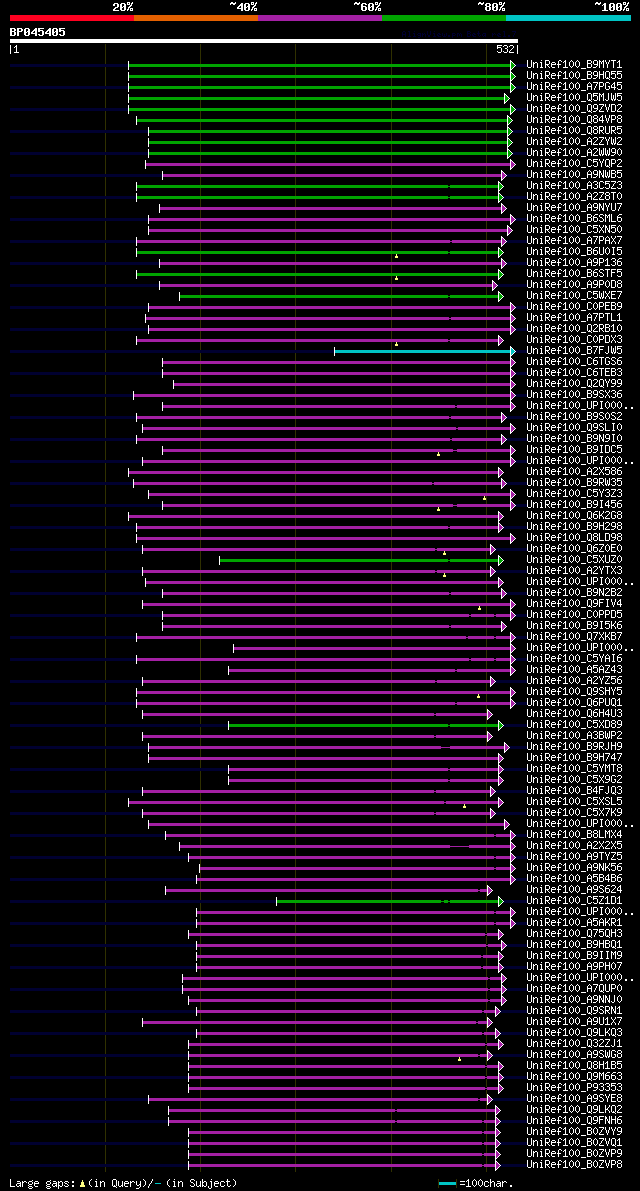Select the UniRef100_Q6K2G8 label
The height and width of the screenshot is (1191, 640).
point(574,517)
